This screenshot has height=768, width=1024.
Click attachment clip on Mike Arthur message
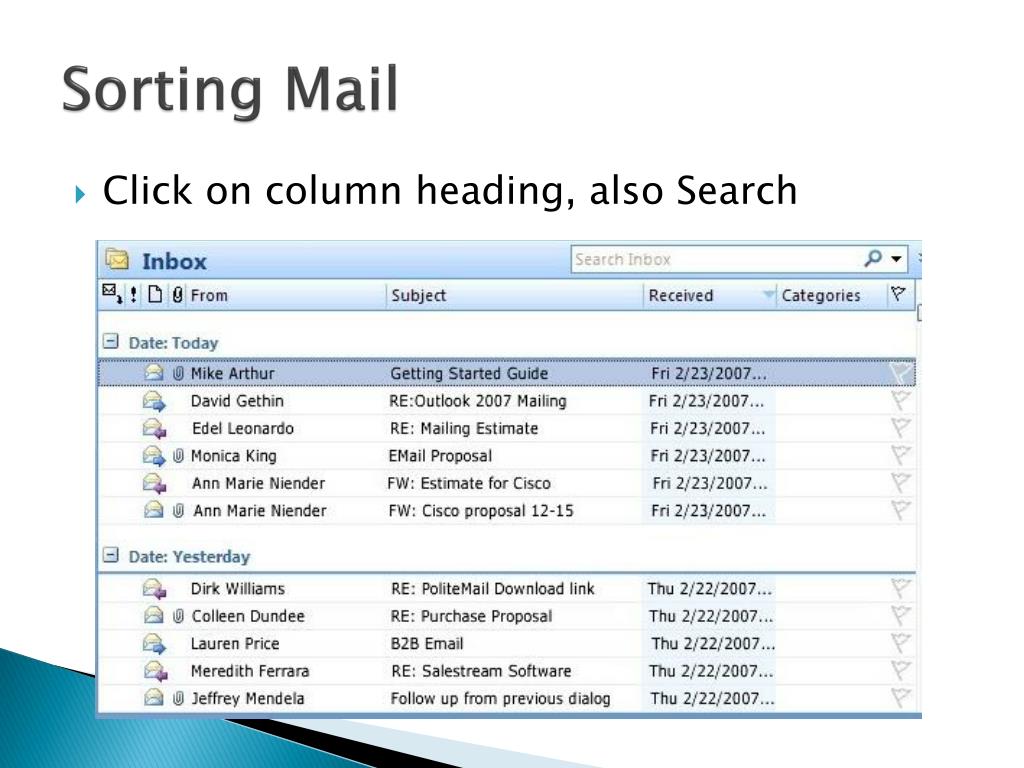point(178,374)
